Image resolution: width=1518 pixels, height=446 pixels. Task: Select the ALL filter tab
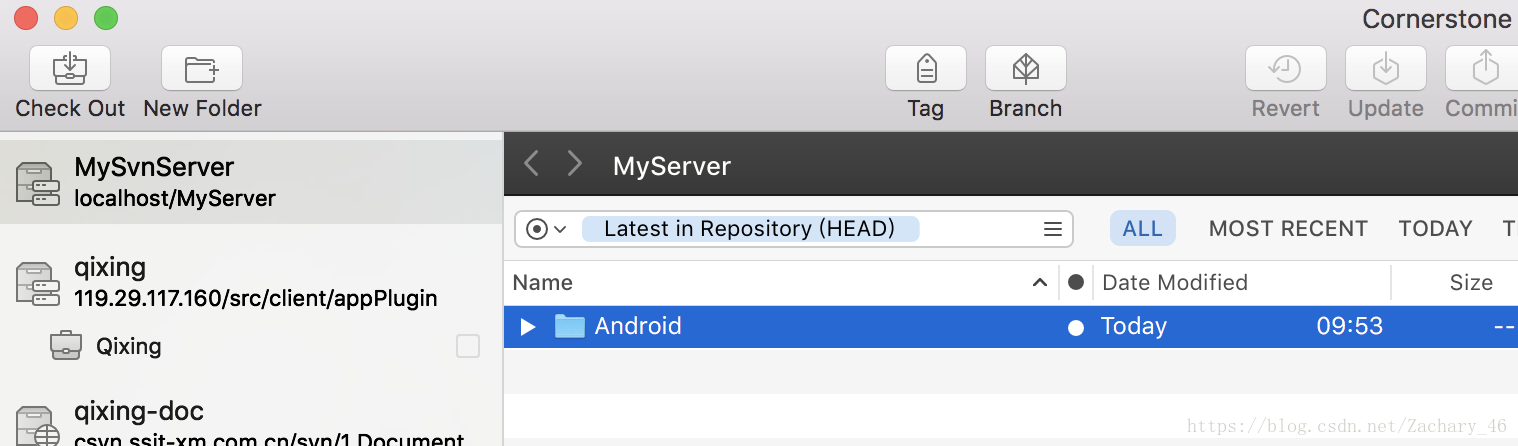pos(1143,228)
